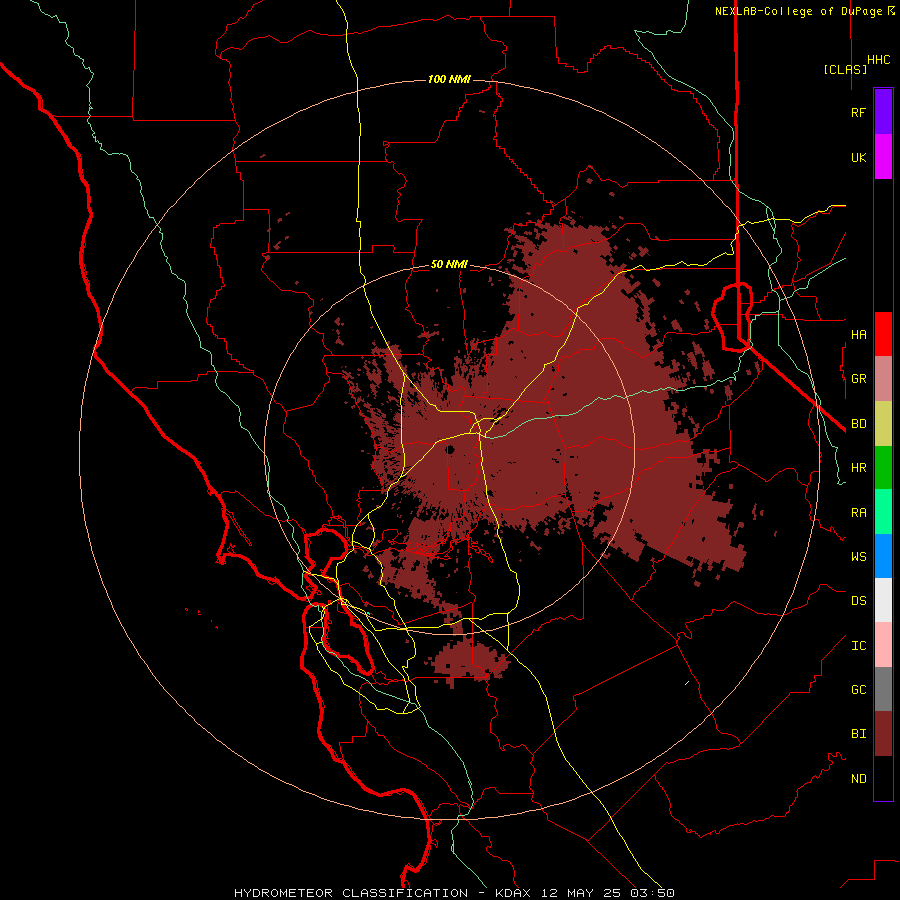Click the GR legend label

tap(858, 379)
